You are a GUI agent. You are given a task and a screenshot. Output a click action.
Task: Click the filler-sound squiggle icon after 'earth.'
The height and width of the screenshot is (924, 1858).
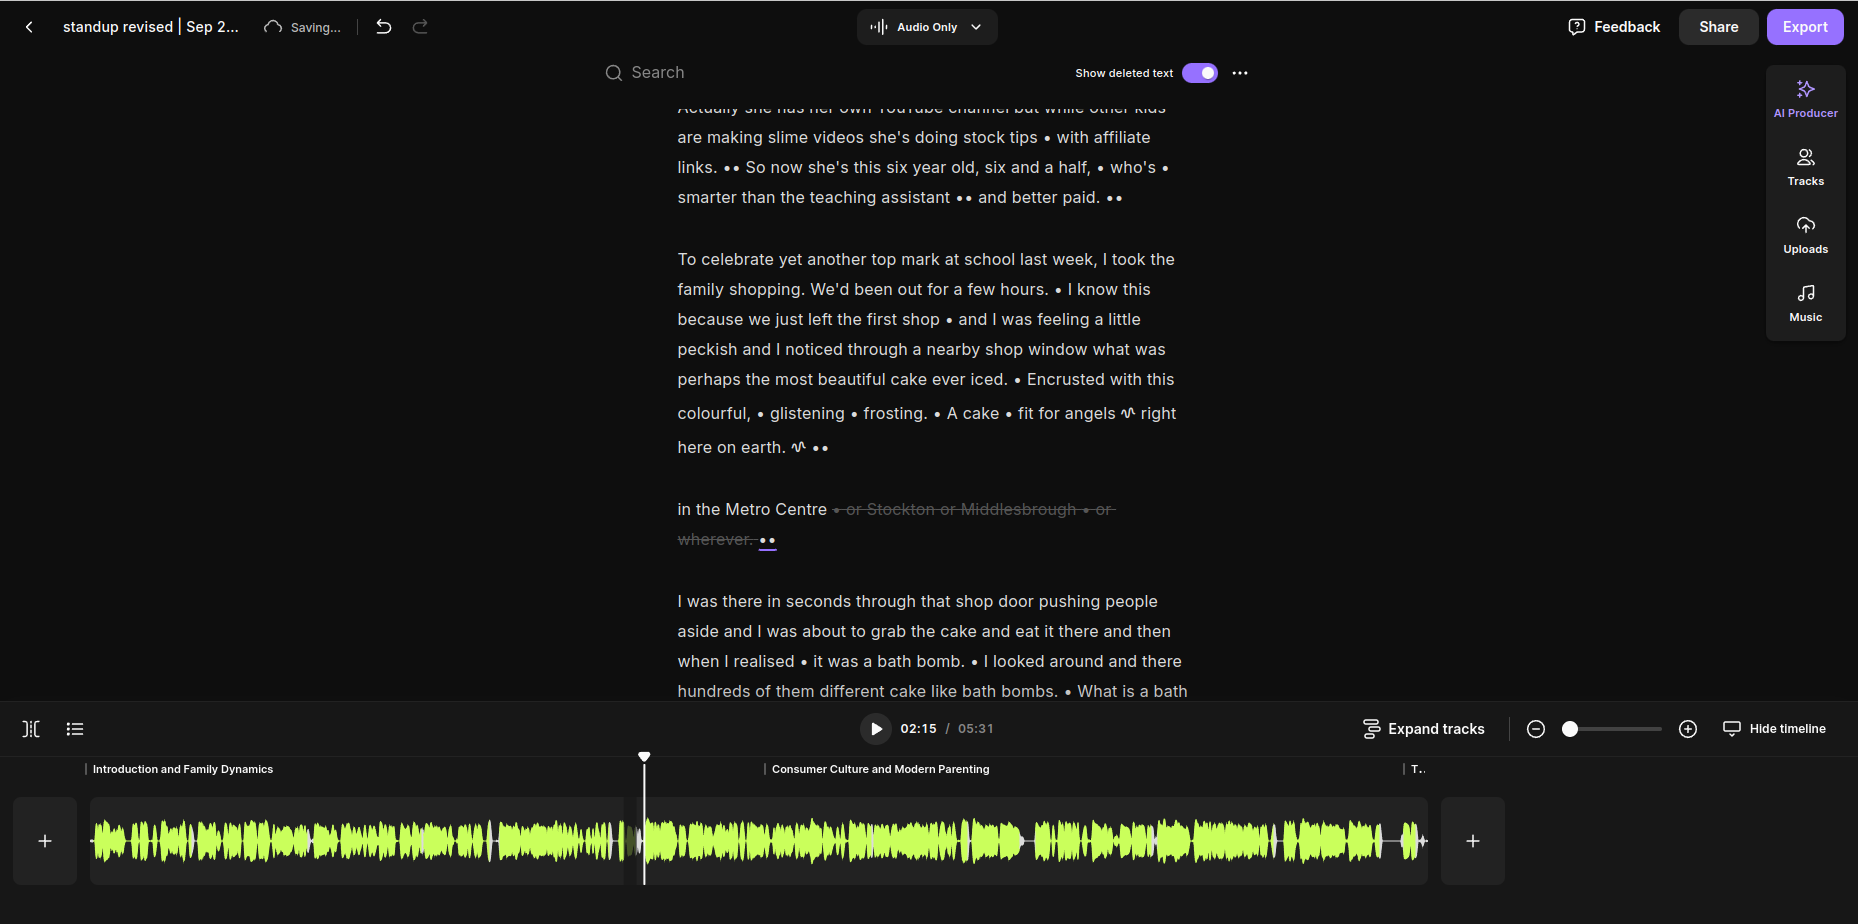click(x=798, y=447)
